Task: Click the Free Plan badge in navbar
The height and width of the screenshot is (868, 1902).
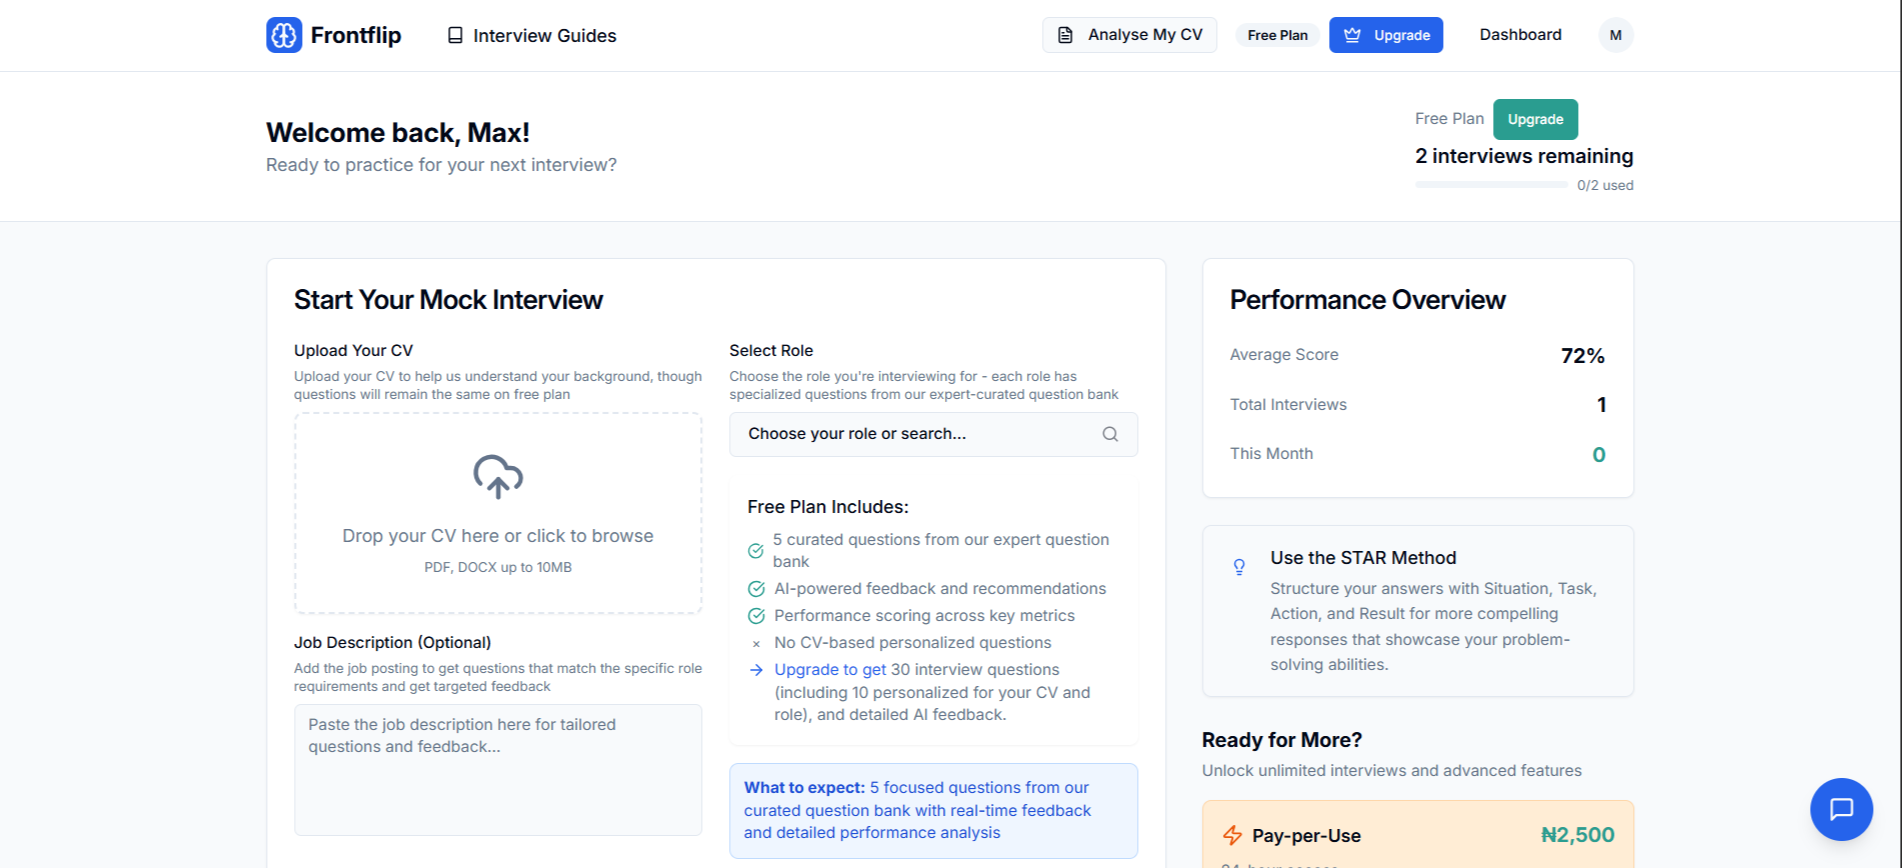Action: pos(1277,35)
